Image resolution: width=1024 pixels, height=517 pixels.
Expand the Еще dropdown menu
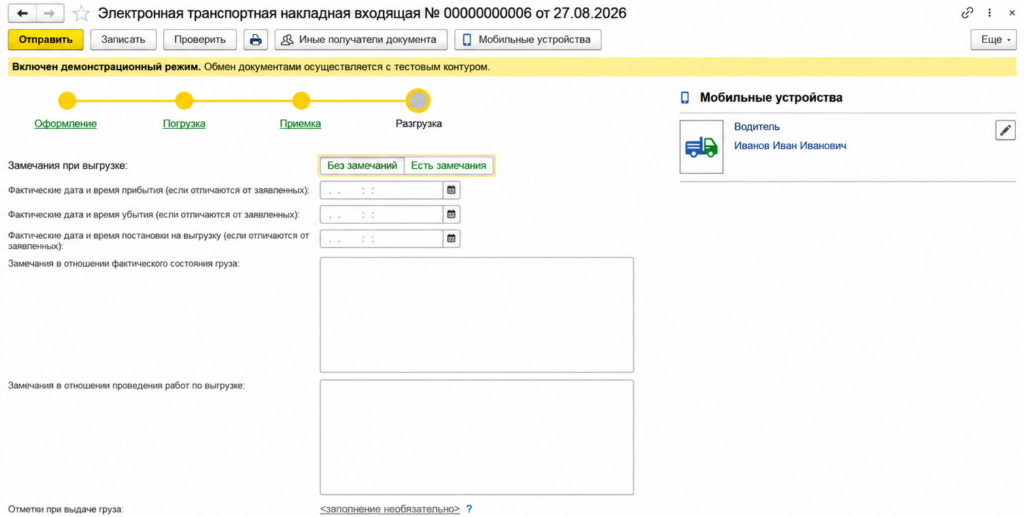tap(994, 40)
